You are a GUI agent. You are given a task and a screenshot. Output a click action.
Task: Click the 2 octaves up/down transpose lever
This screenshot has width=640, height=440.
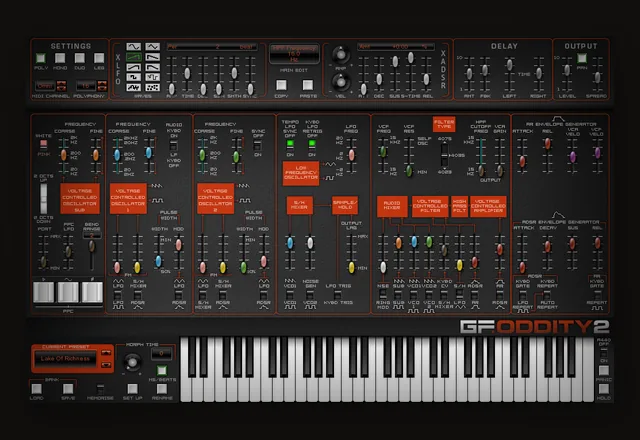pos(43,199)
